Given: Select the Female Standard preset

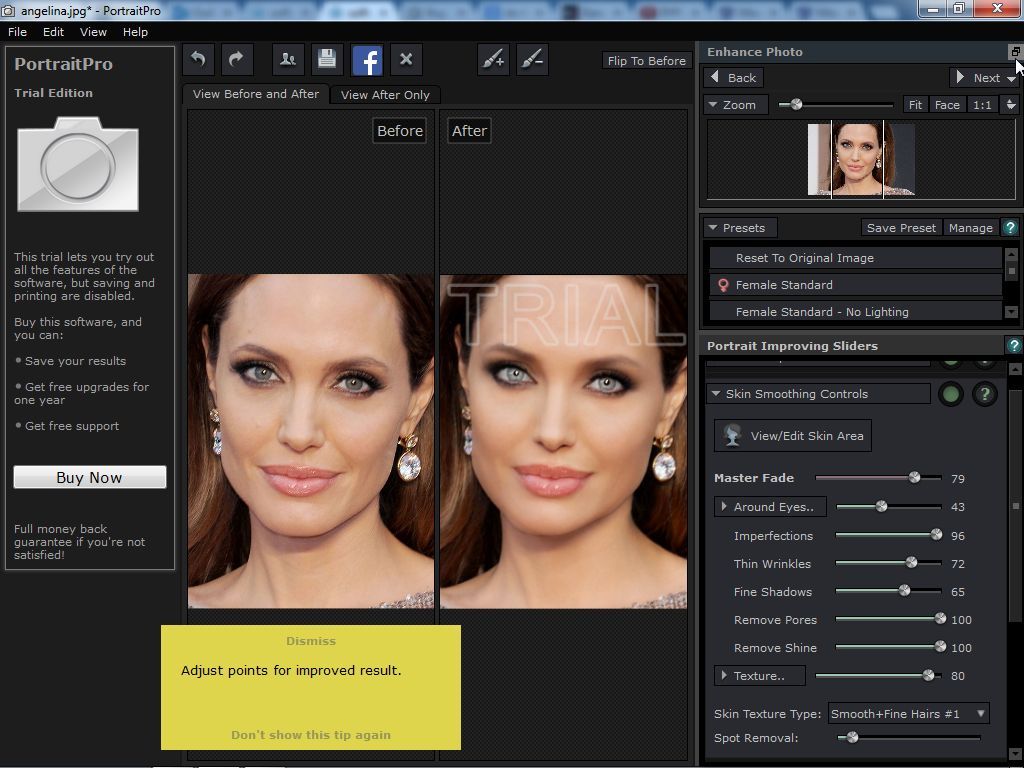Looking at the screenshot, I should click(856, 285).
